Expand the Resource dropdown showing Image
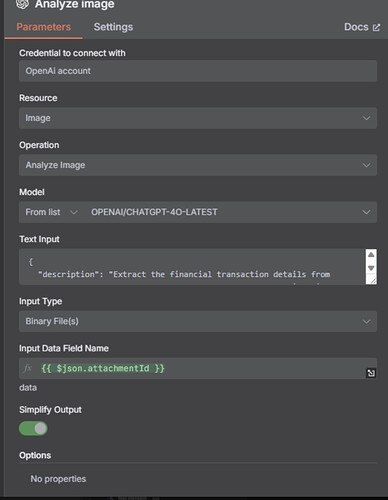Viewport: 388px width, 500px height. tap(198, 118)
